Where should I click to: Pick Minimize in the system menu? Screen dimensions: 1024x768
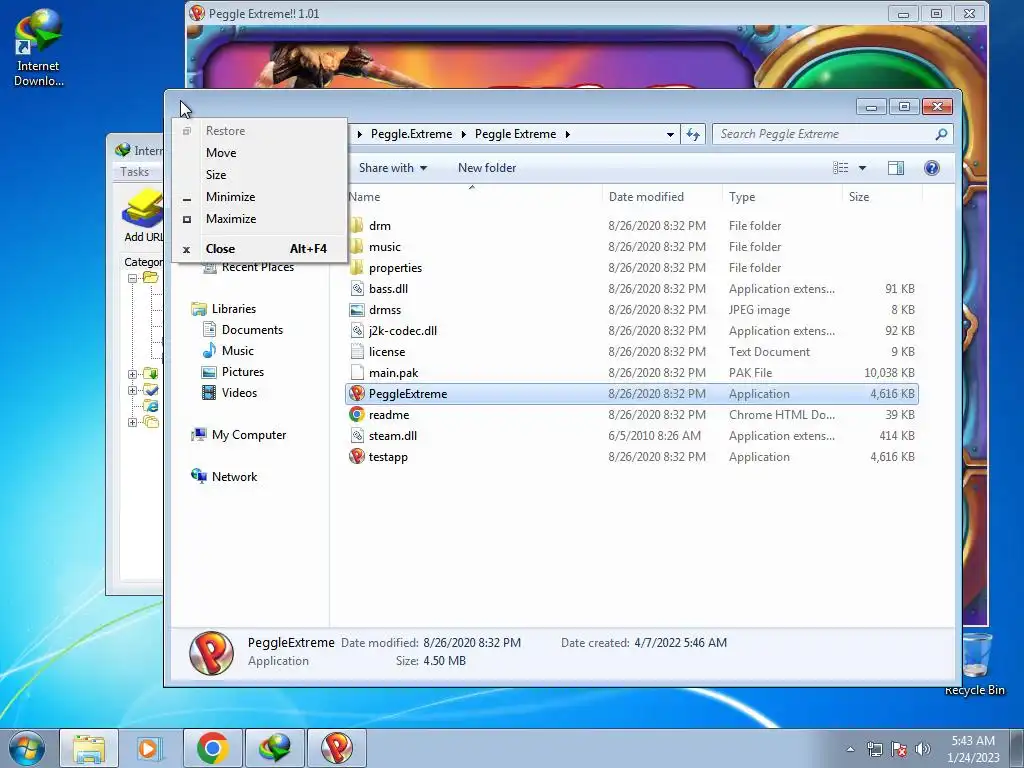click(x=230, y=197)
